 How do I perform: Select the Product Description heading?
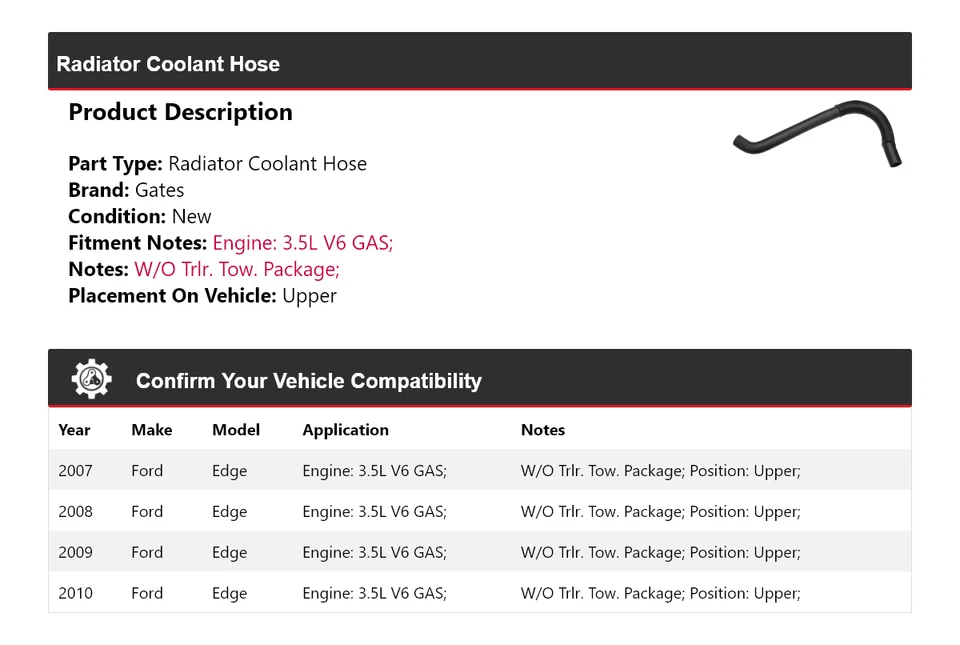(x=180, y=112)
